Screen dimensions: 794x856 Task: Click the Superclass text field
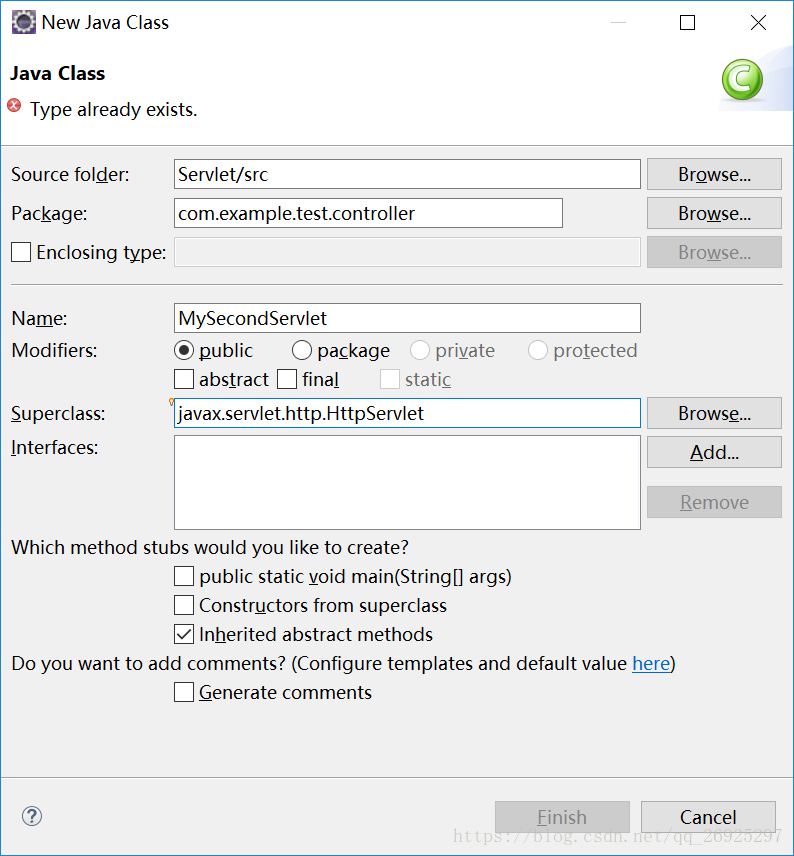point(407,413)
